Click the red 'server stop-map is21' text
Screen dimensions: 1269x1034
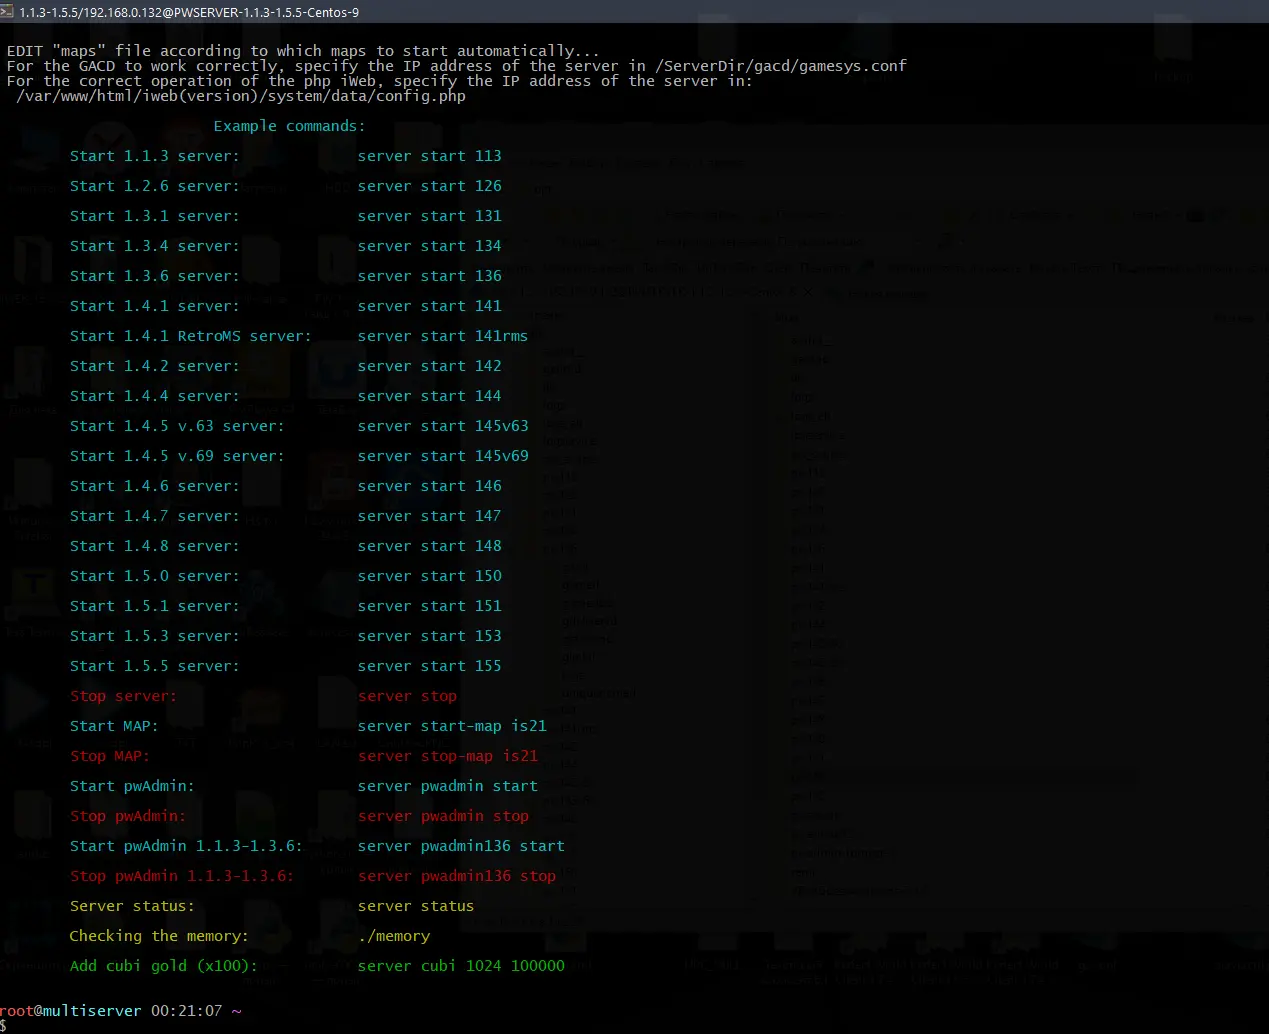point(448,756)
